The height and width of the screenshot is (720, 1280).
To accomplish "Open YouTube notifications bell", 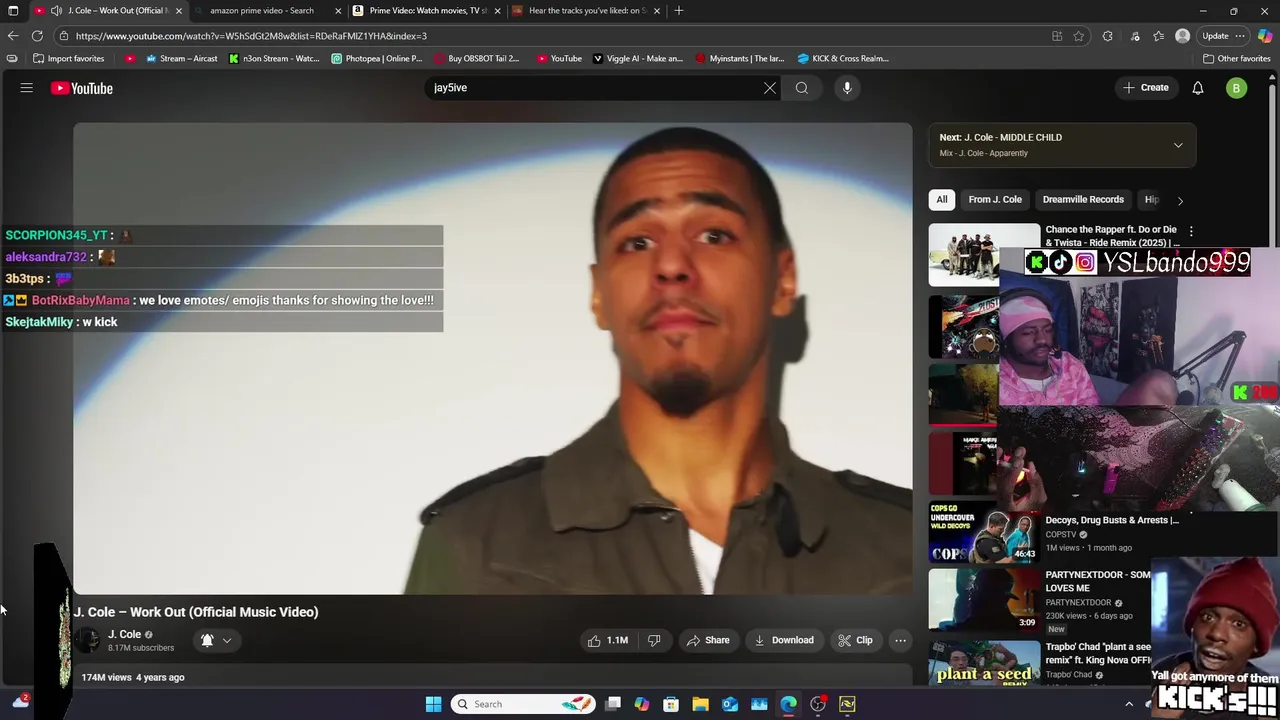I will click(1198, 88).
